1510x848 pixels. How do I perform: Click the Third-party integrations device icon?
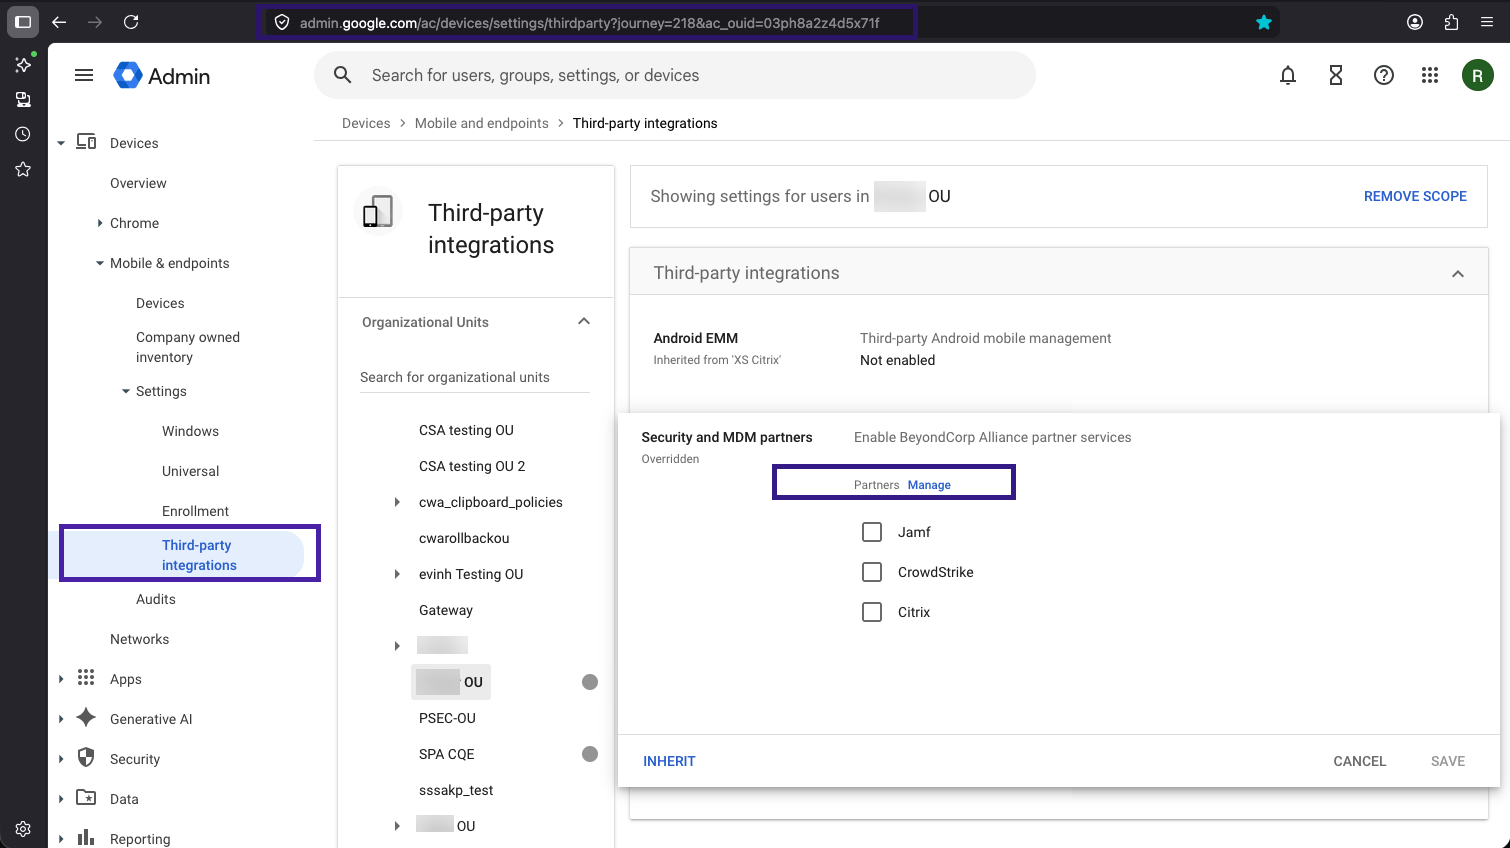[378, 212]
